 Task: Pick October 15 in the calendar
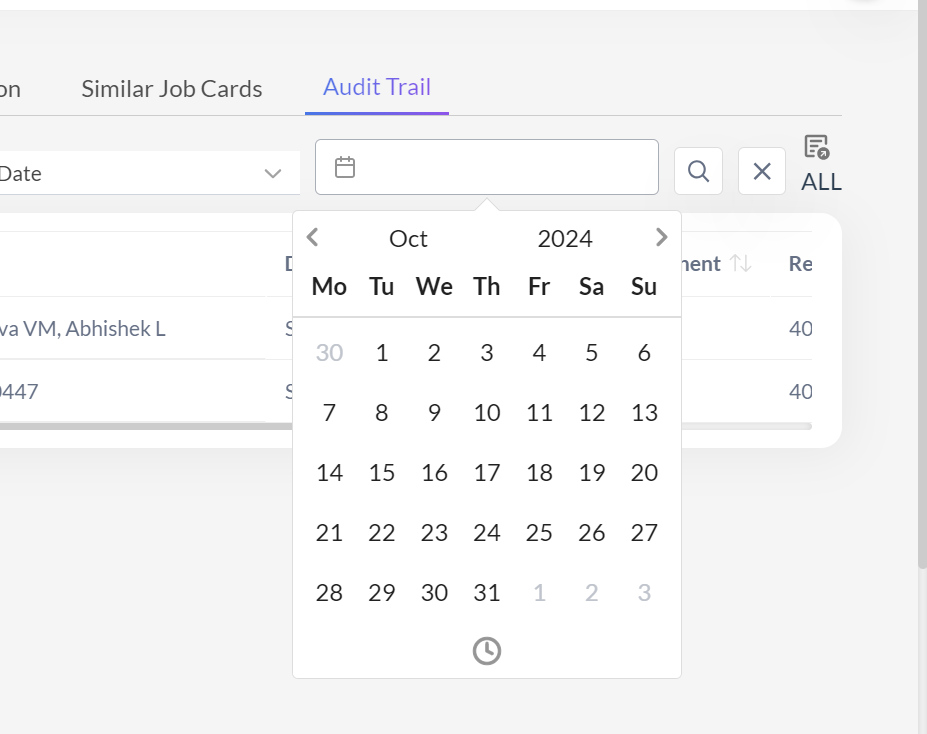click(x=381, y=473)
